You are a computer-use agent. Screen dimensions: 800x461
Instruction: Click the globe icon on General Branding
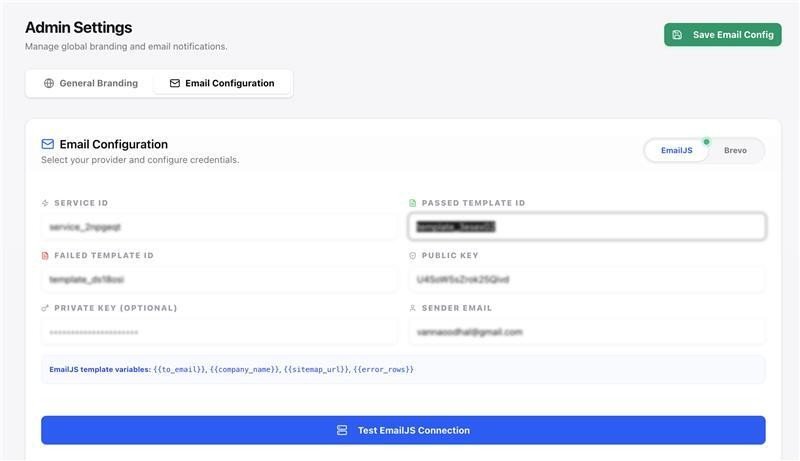pyautogui.click(x=49, y=83)
